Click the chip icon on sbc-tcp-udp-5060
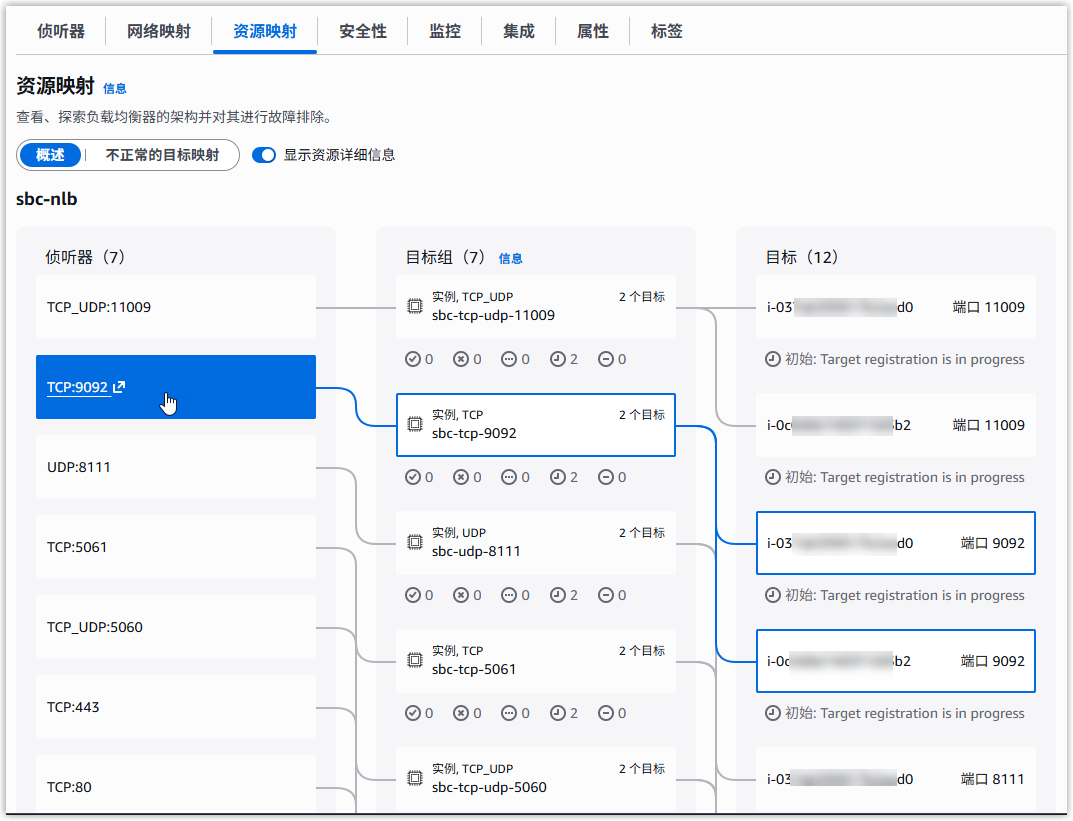Screen dimensions: 1073x821 [x=414, y=779]
